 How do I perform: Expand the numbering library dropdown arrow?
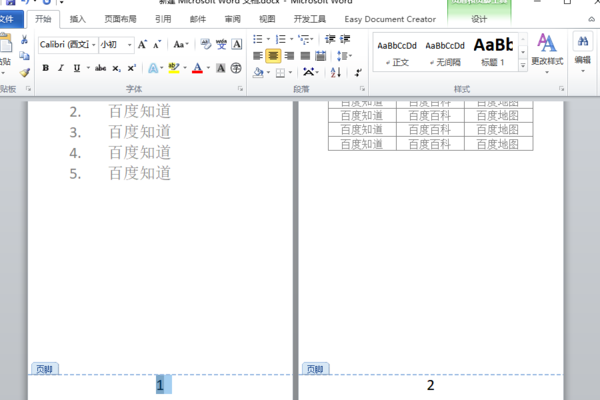pos(292,39)
